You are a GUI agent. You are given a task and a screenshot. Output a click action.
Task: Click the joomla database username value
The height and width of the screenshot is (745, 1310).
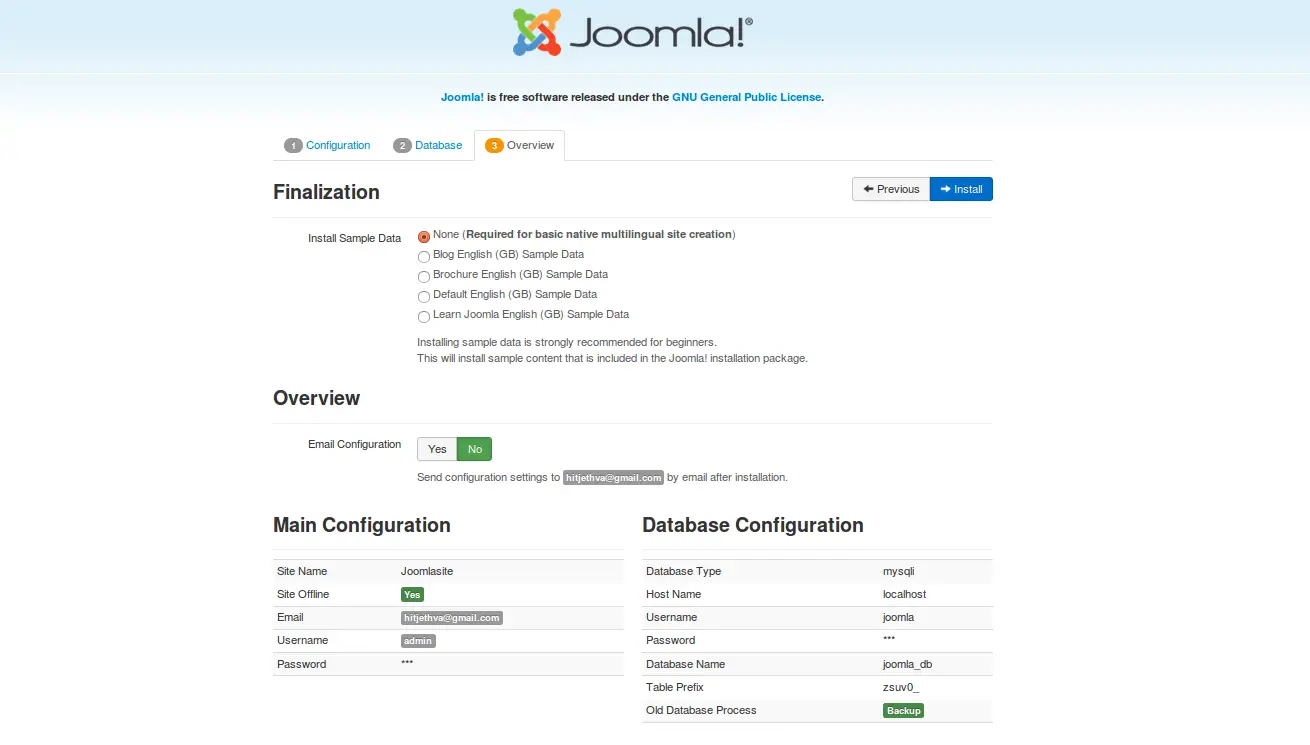pos(898,617)
